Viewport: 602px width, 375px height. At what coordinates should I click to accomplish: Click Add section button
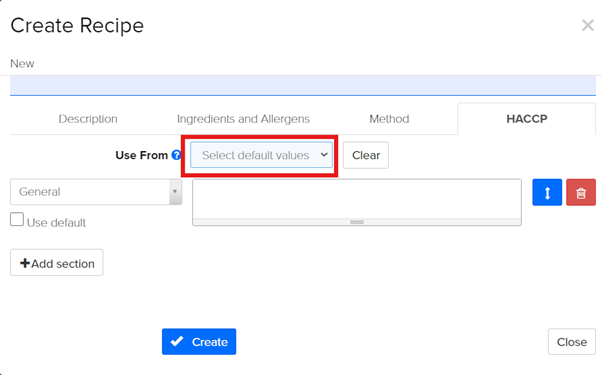(x=57, y=263)
